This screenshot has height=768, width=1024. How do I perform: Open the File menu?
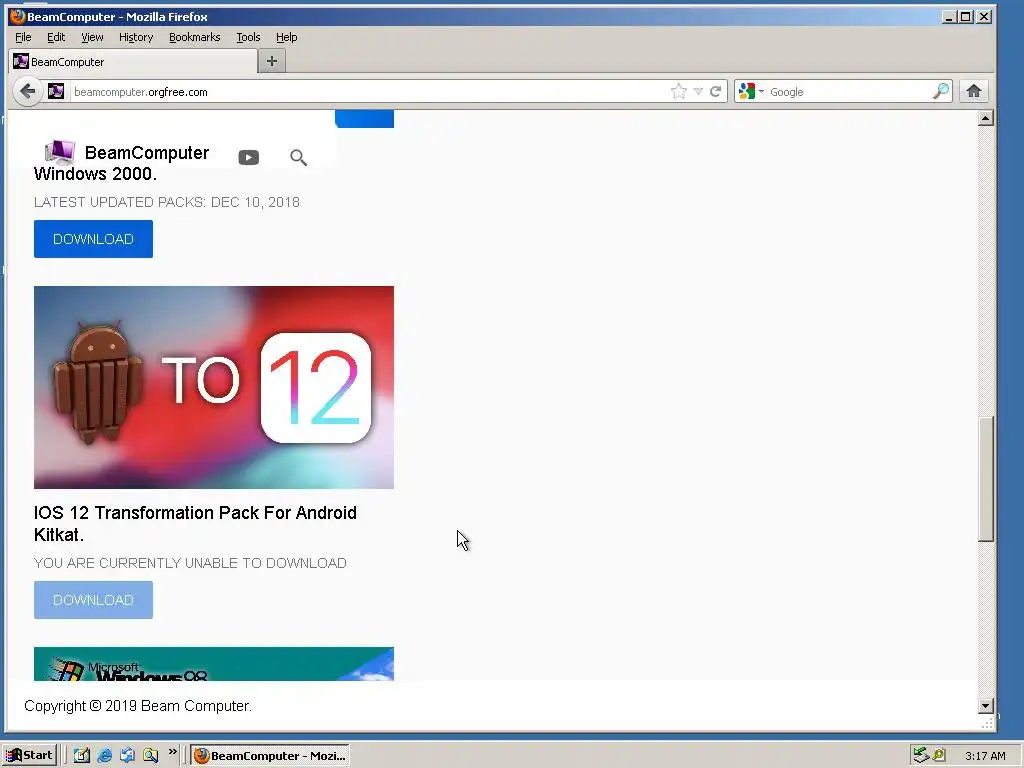[x=23, y=37]
